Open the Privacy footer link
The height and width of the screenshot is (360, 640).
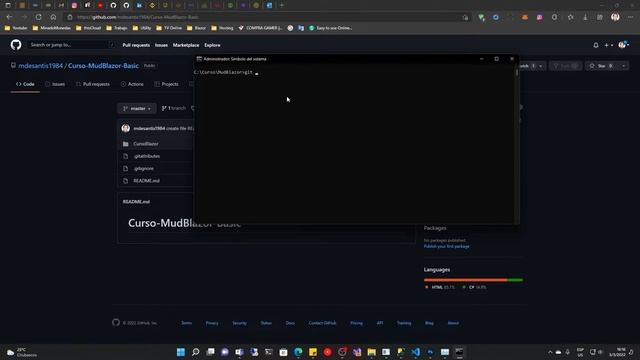(212, 323)
